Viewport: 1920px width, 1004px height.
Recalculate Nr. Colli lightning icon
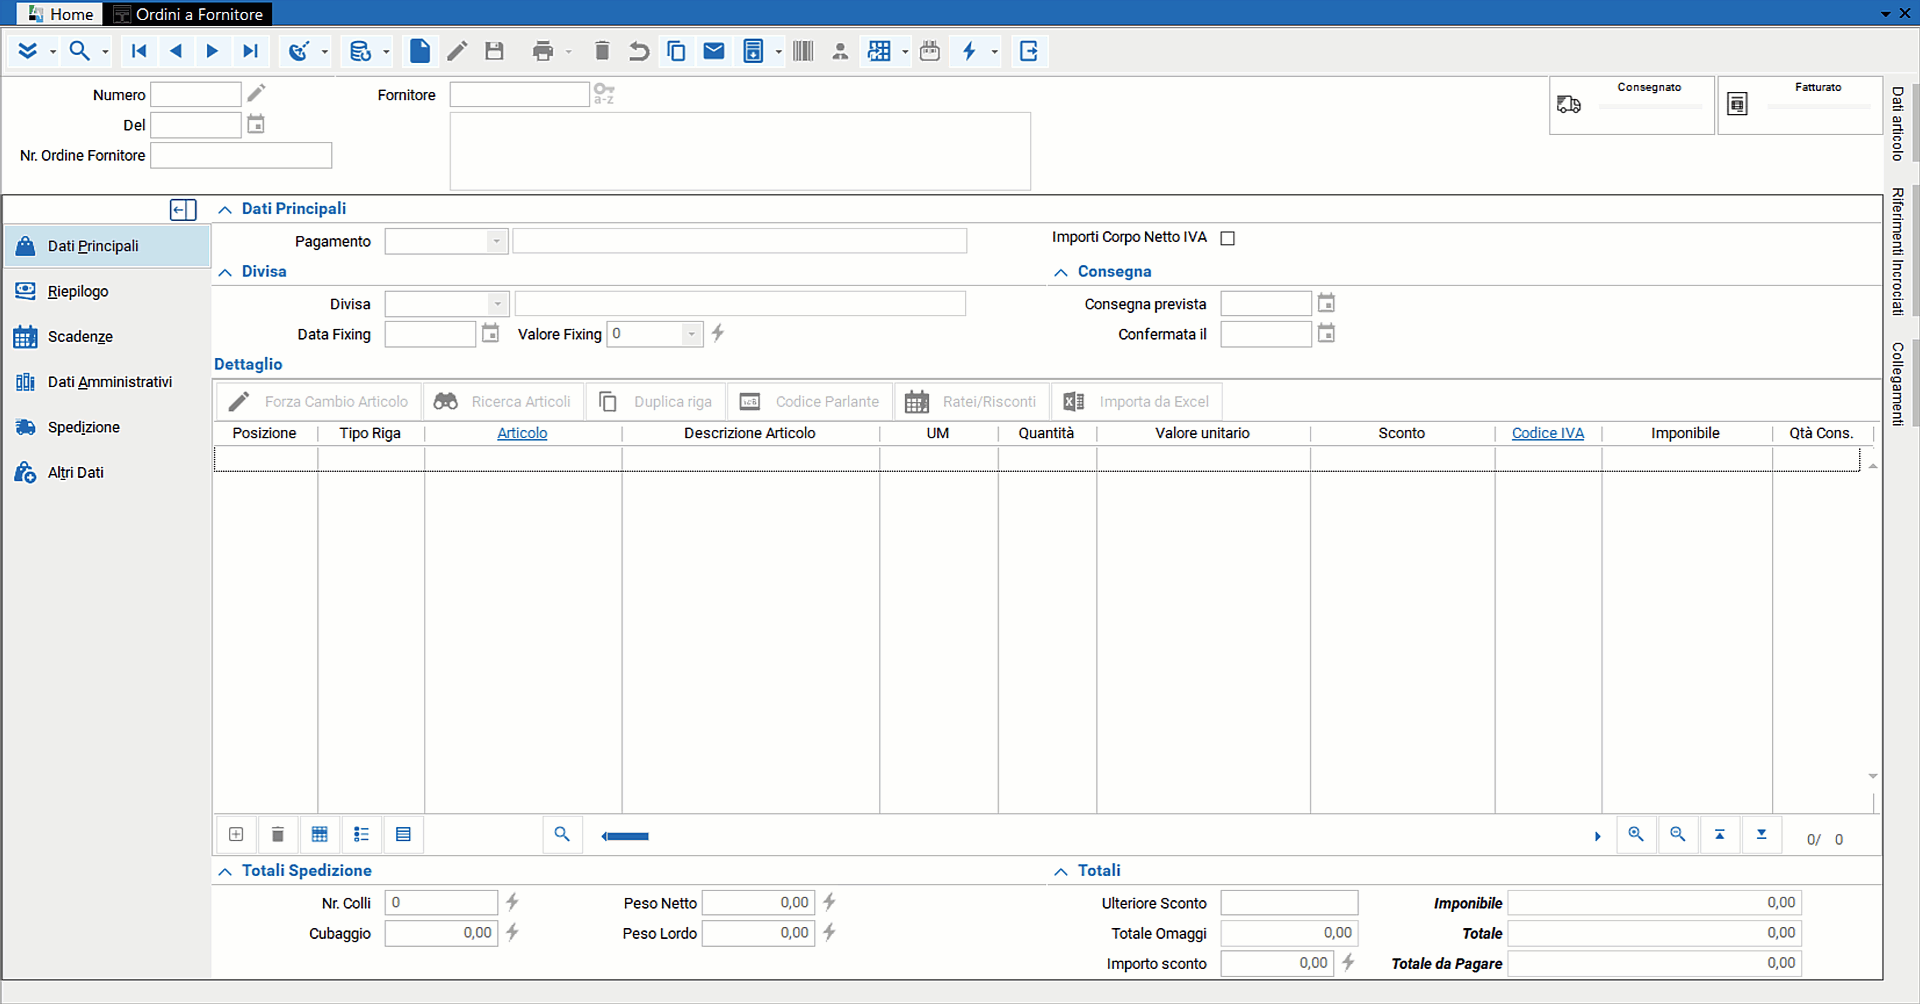click(x=512, y=902)
